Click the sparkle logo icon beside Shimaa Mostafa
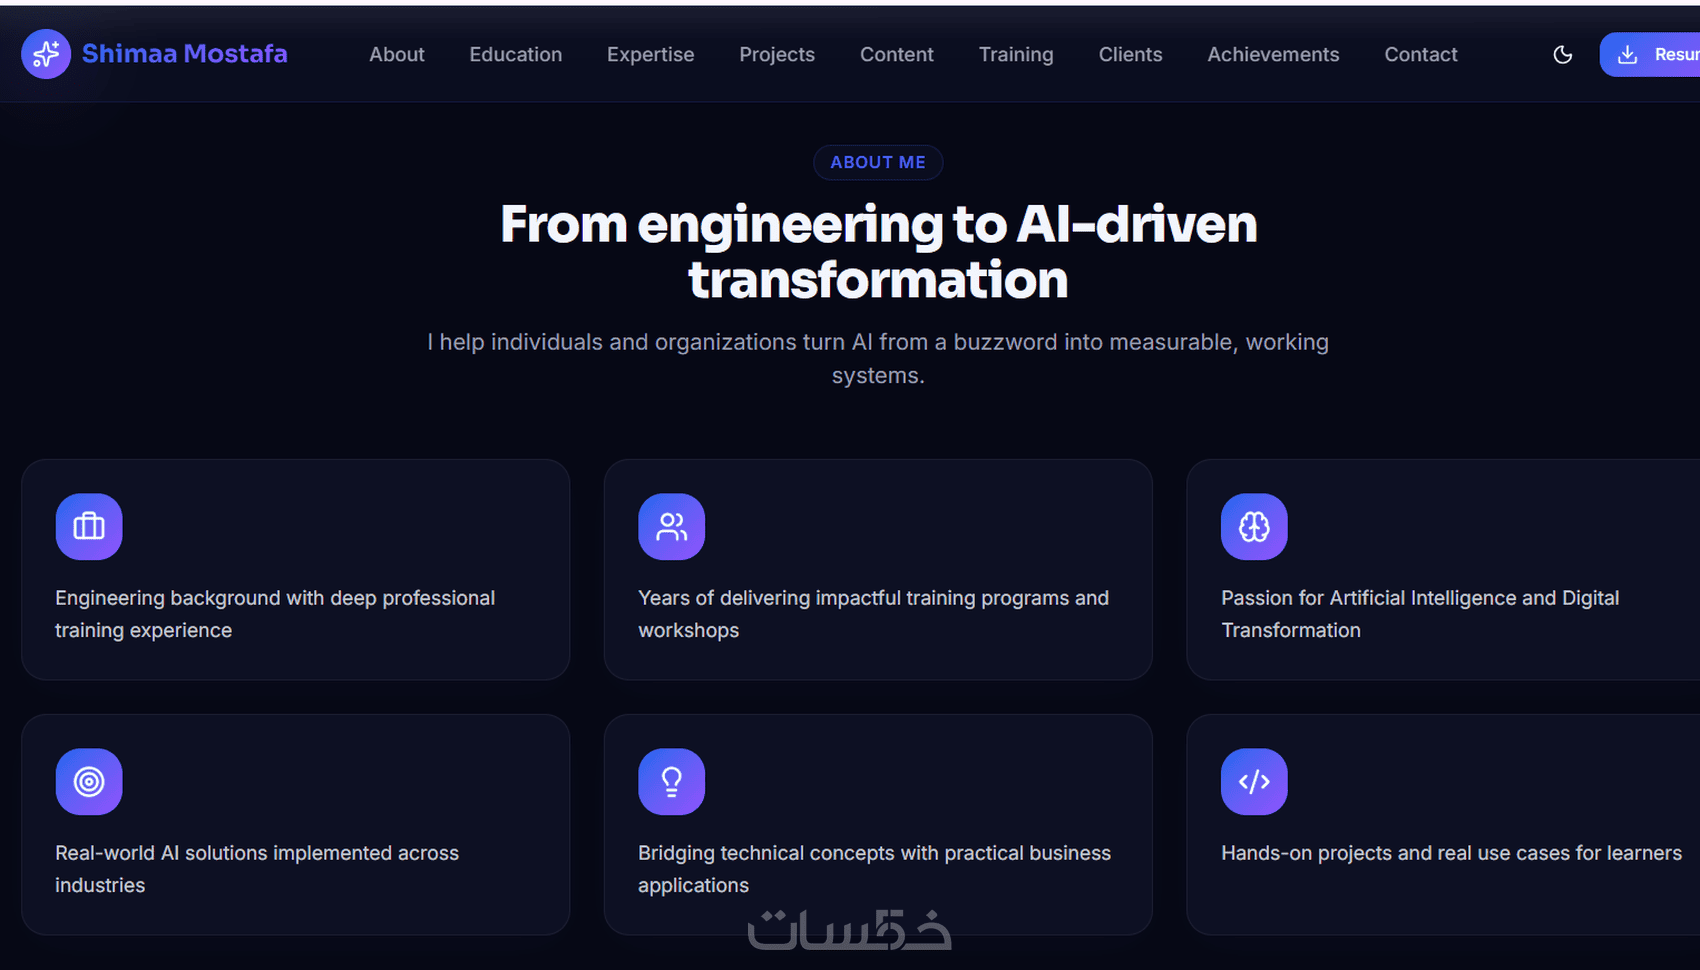The width and height of the screenshot is (1700, 970). pyautogui.click(x=46, y=54)
